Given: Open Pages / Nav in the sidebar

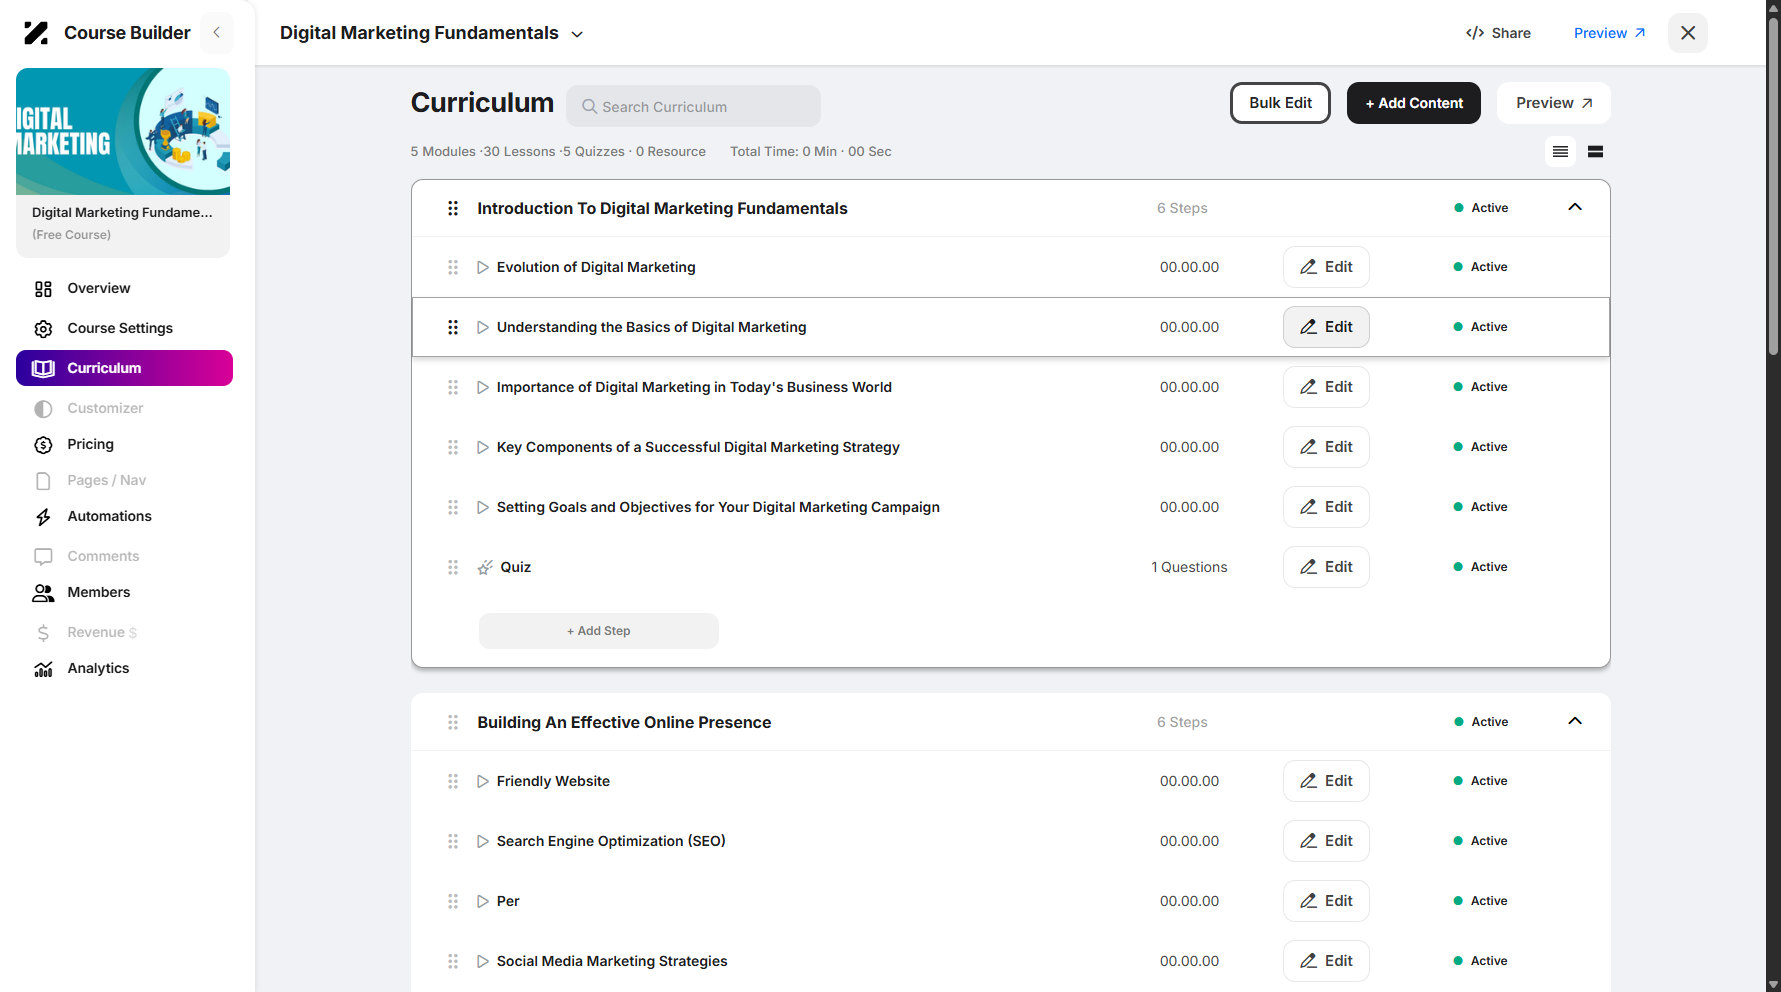Looking at the screenshot, I should tap(106, 480).
